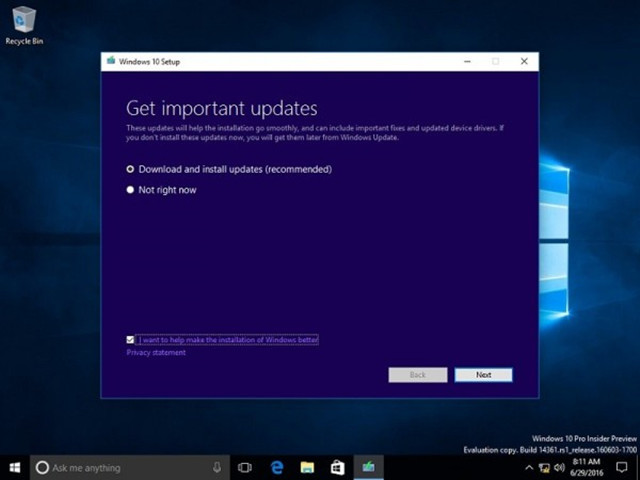Viewport: 640px width, 480px height.
Task: Select Download and install updates option
Action: 131,169
